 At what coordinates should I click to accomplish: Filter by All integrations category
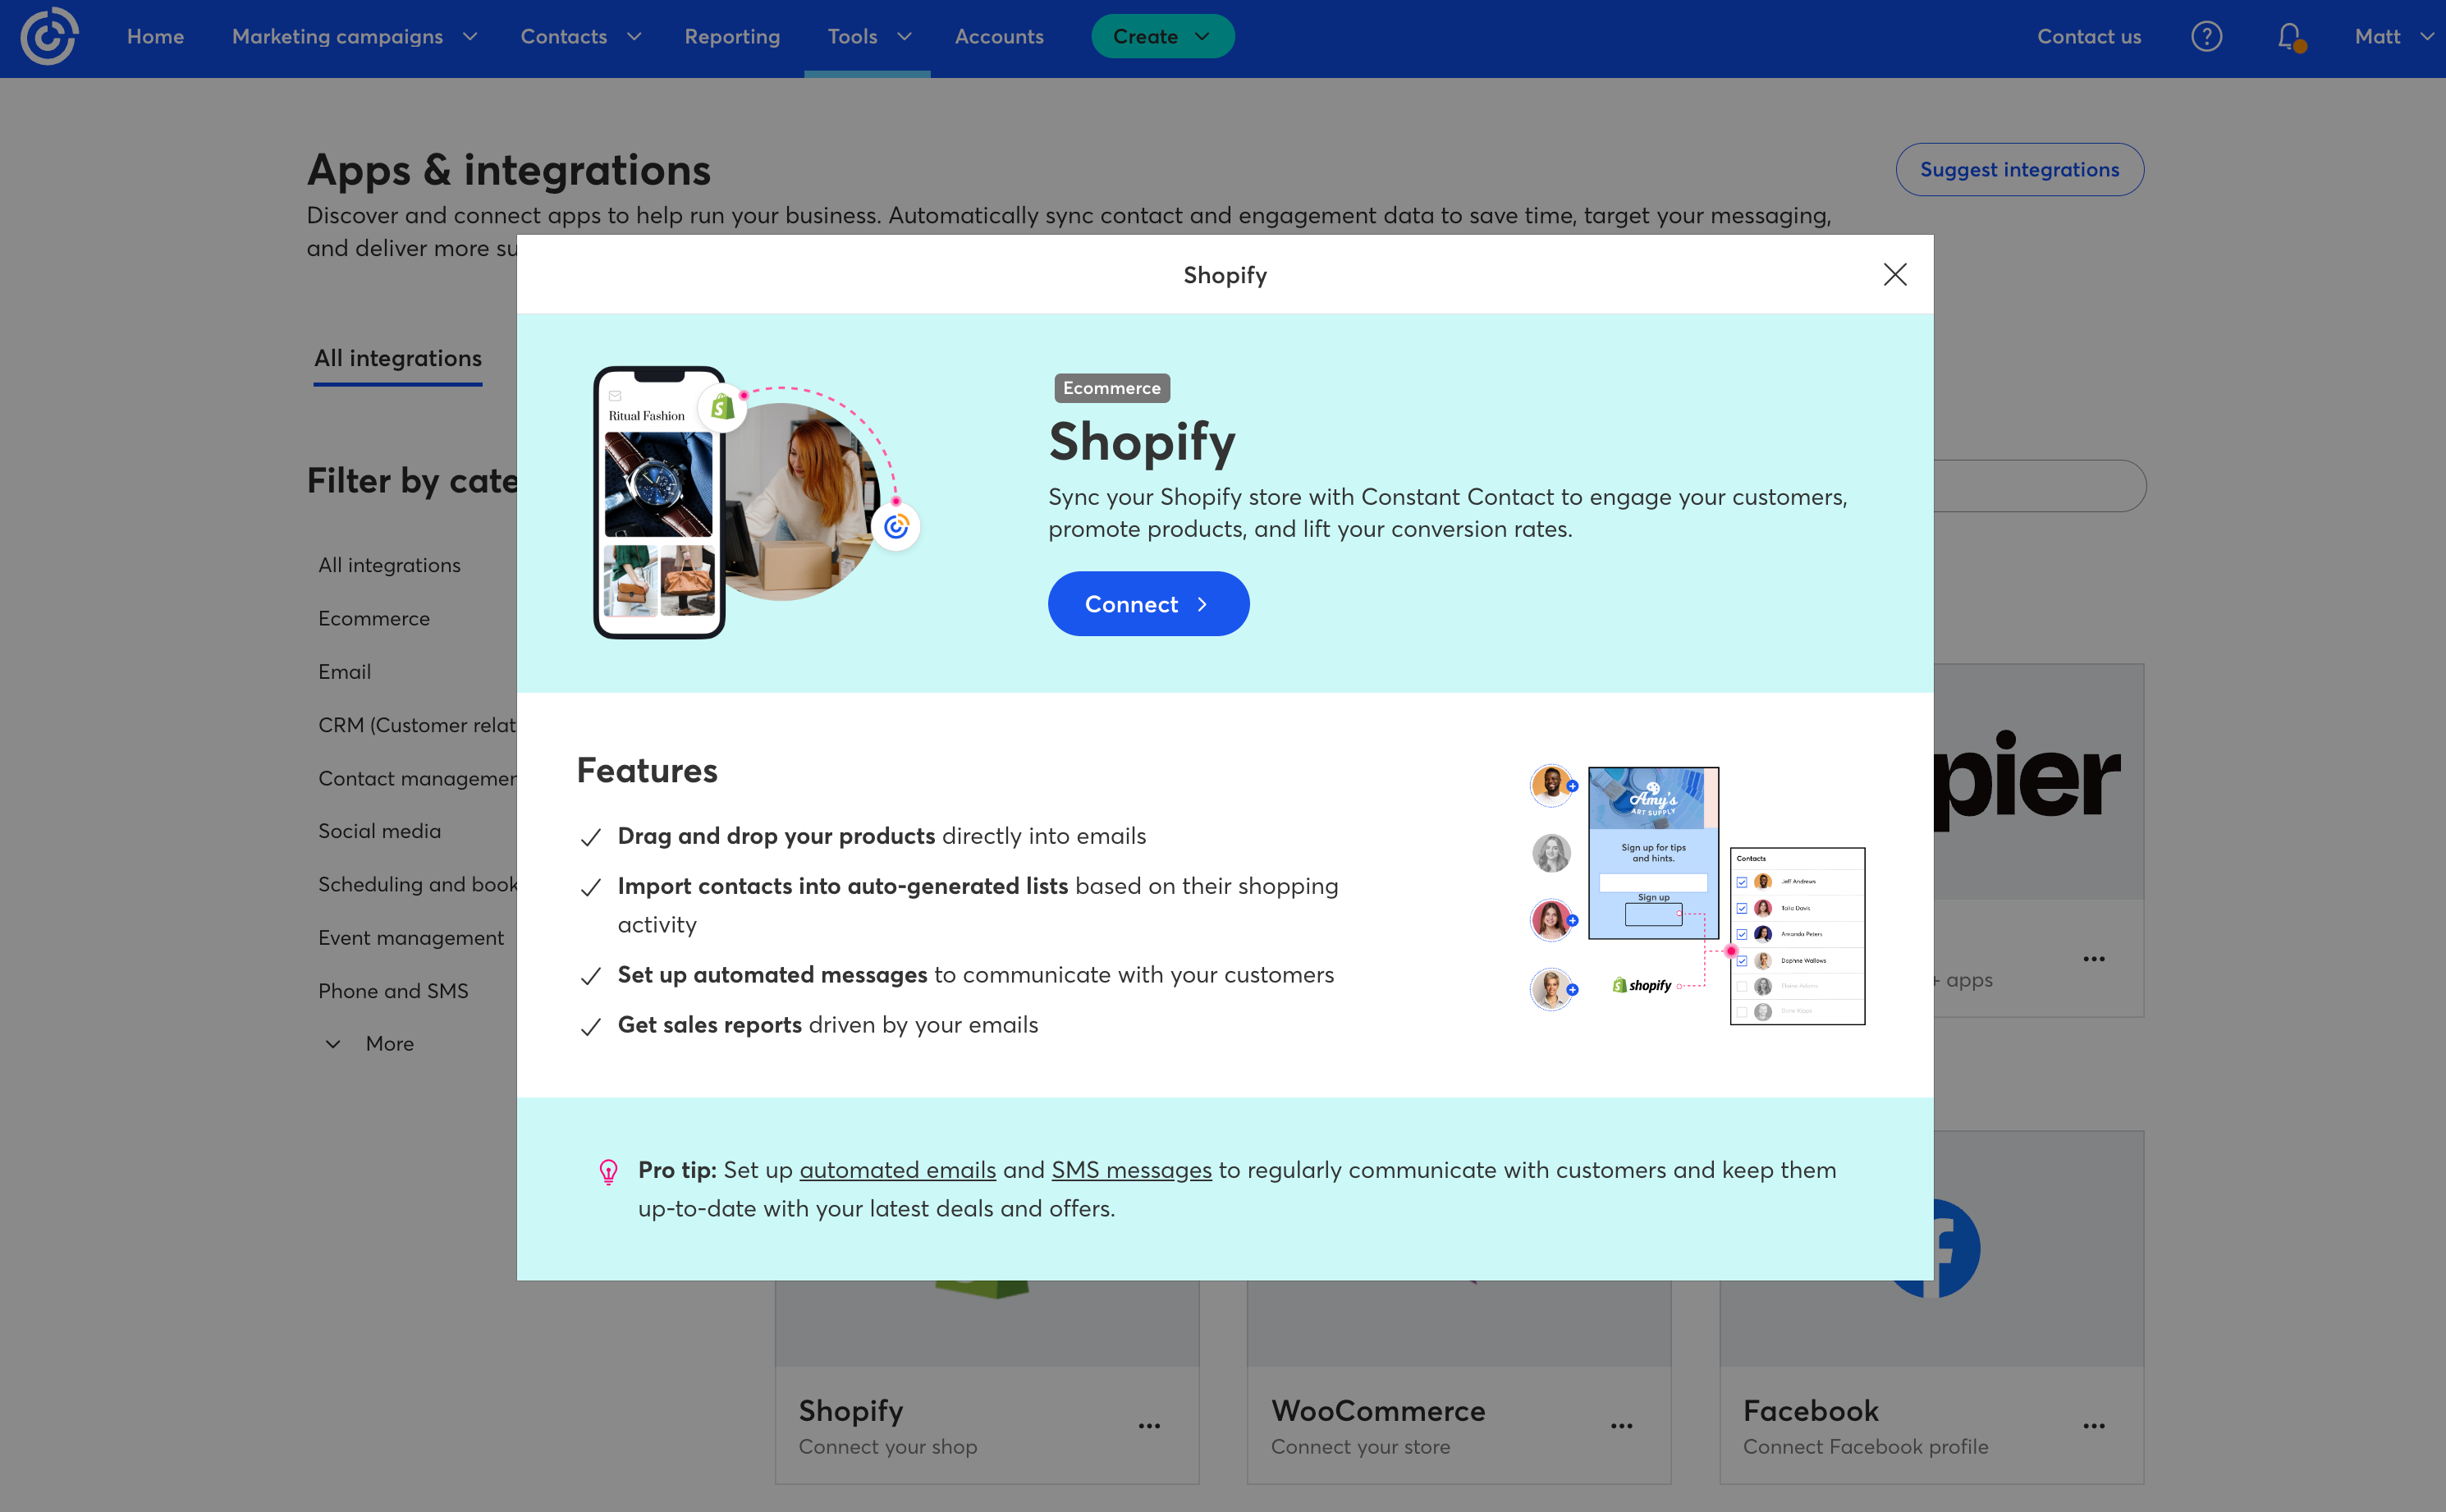(x=389, y=565)
